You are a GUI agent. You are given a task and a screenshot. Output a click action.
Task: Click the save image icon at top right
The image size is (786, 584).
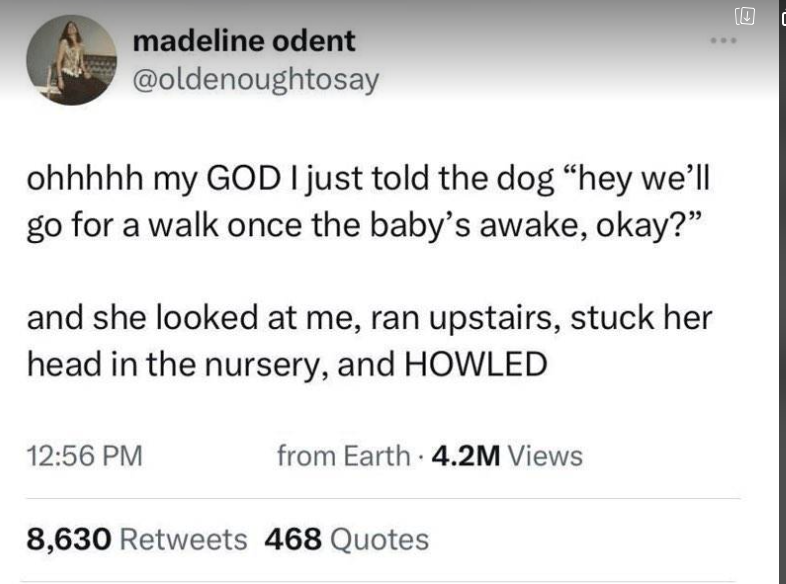tap(745, 17)
